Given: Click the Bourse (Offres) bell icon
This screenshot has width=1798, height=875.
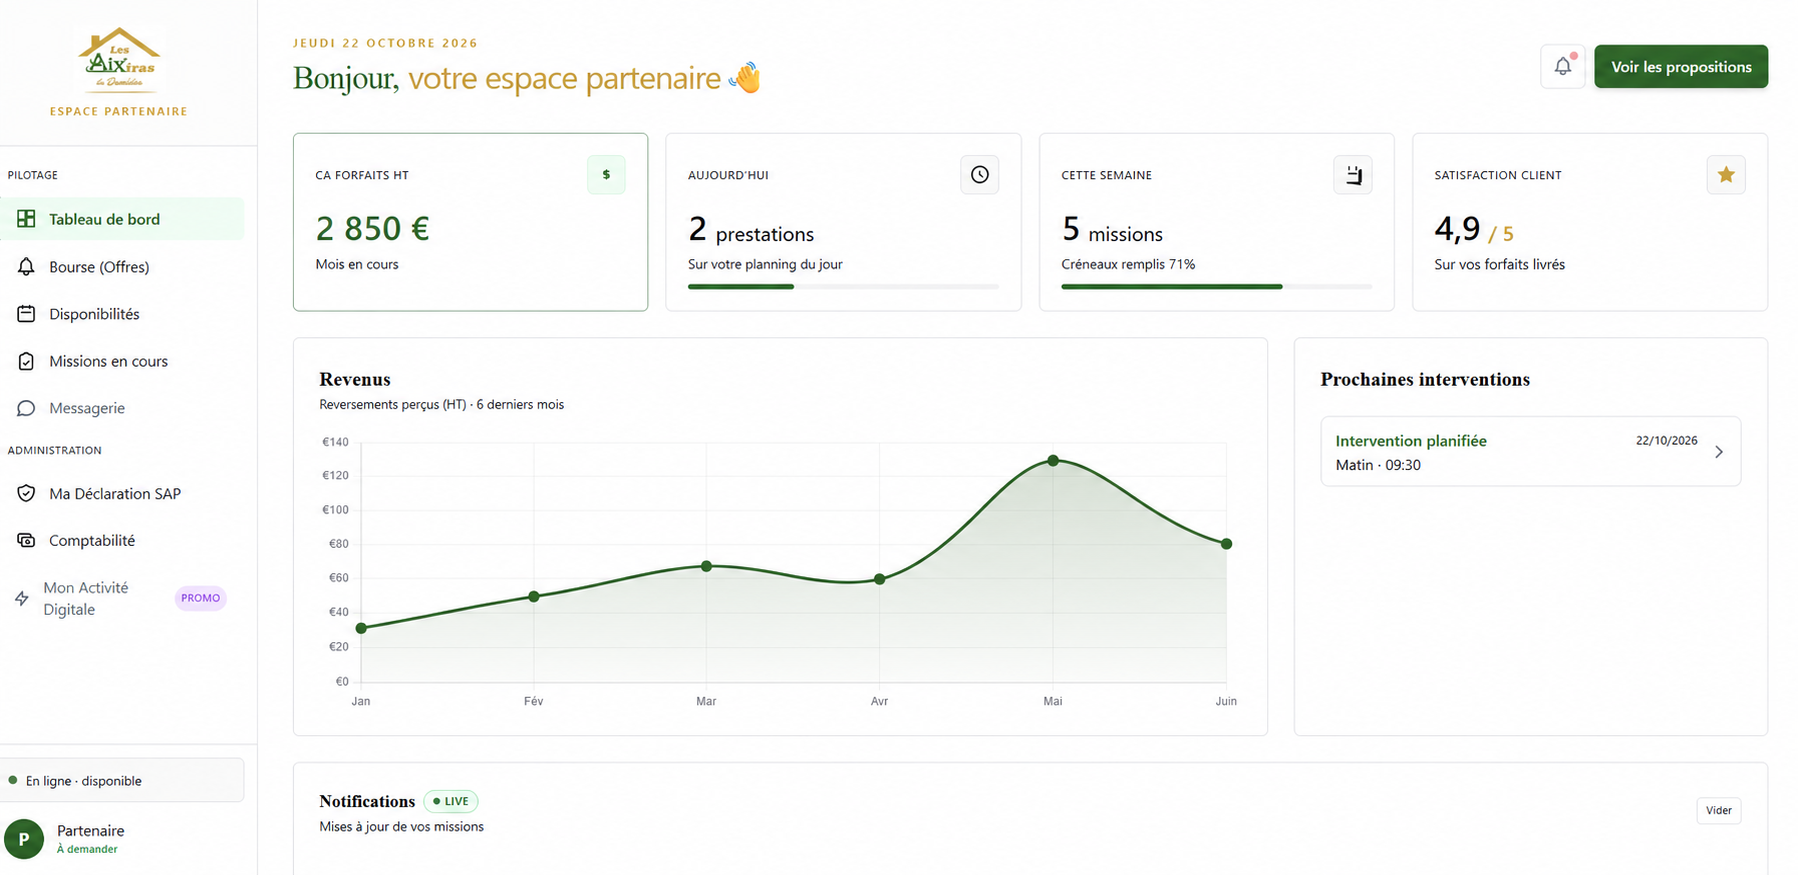Looking at the screenshot, I should click(26, 267).
